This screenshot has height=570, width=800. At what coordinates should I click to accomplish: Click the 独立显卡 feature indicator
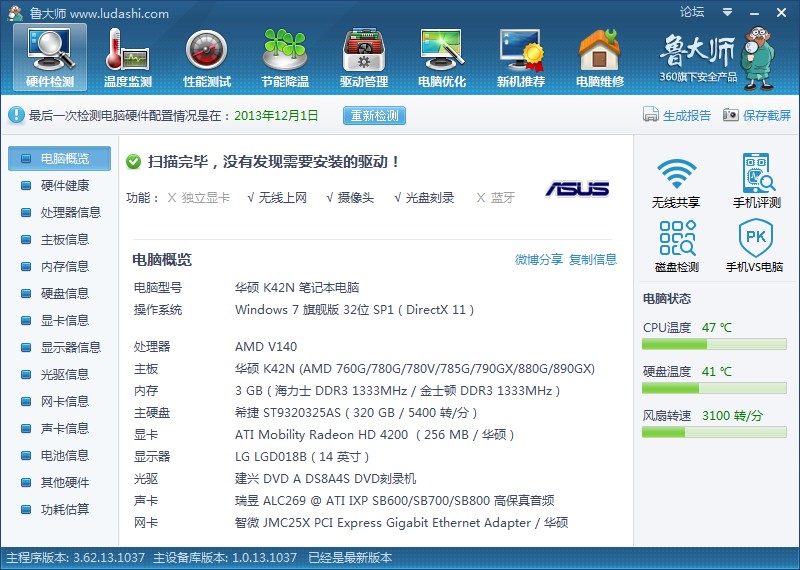199,197
